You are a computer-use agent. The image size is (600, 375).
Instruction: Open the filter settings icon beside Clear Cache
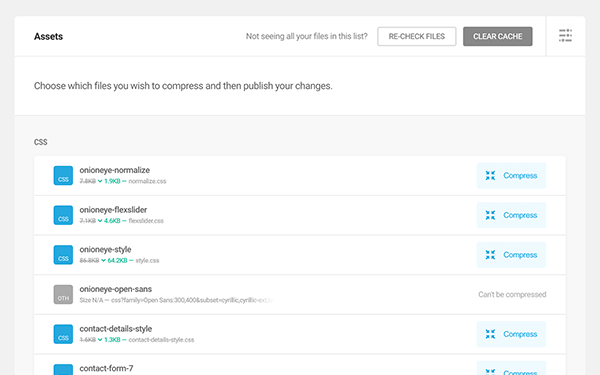(x=565, y=36)
